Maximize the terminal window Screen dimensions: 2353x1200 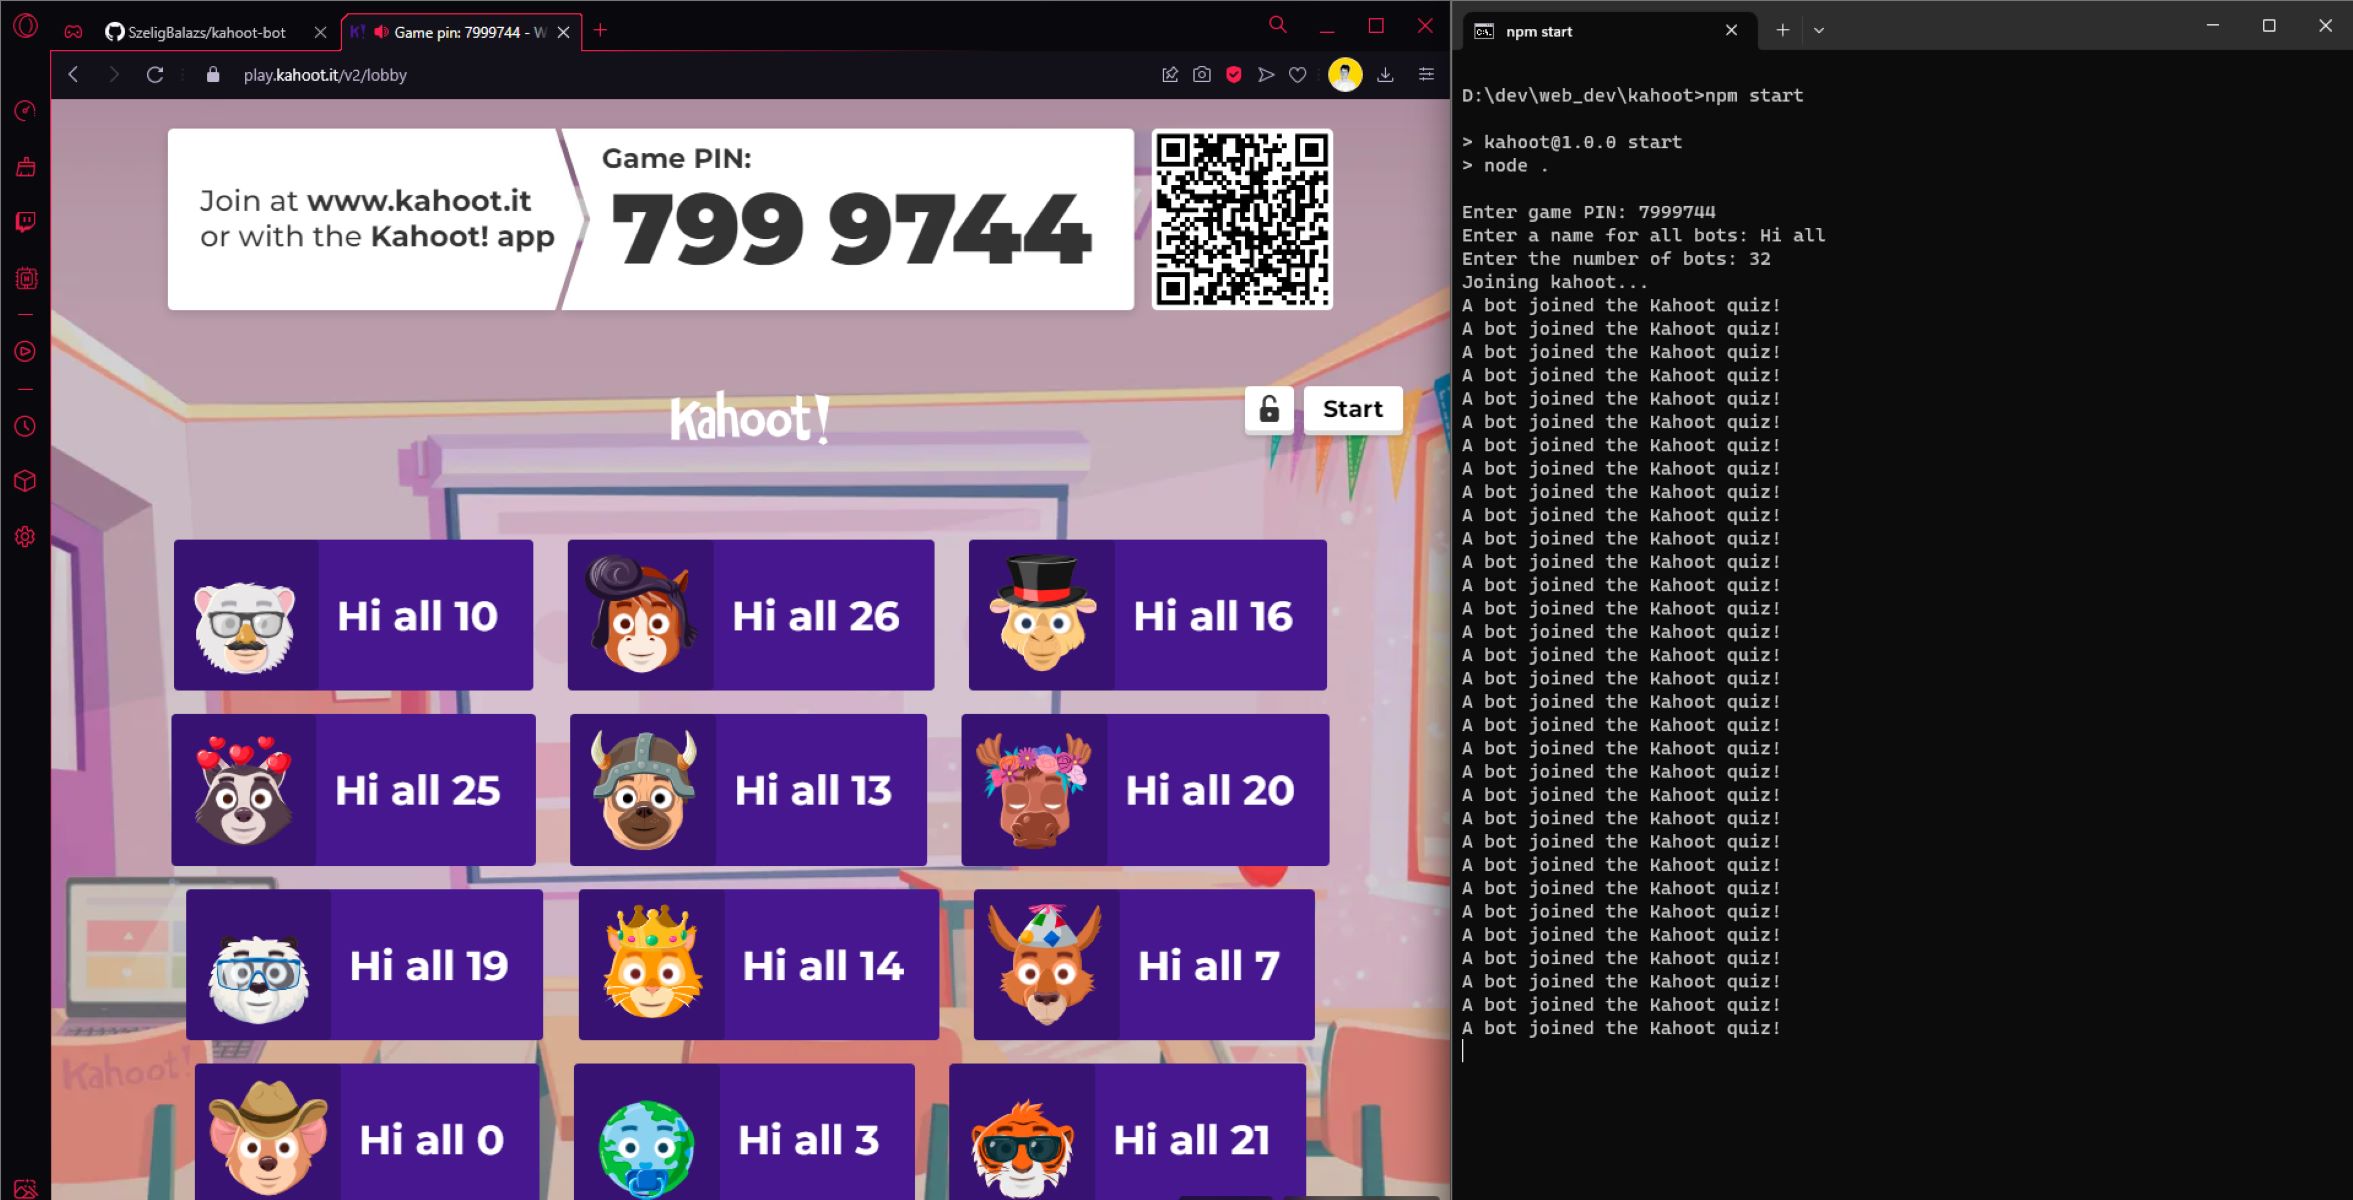(2269, 26)
